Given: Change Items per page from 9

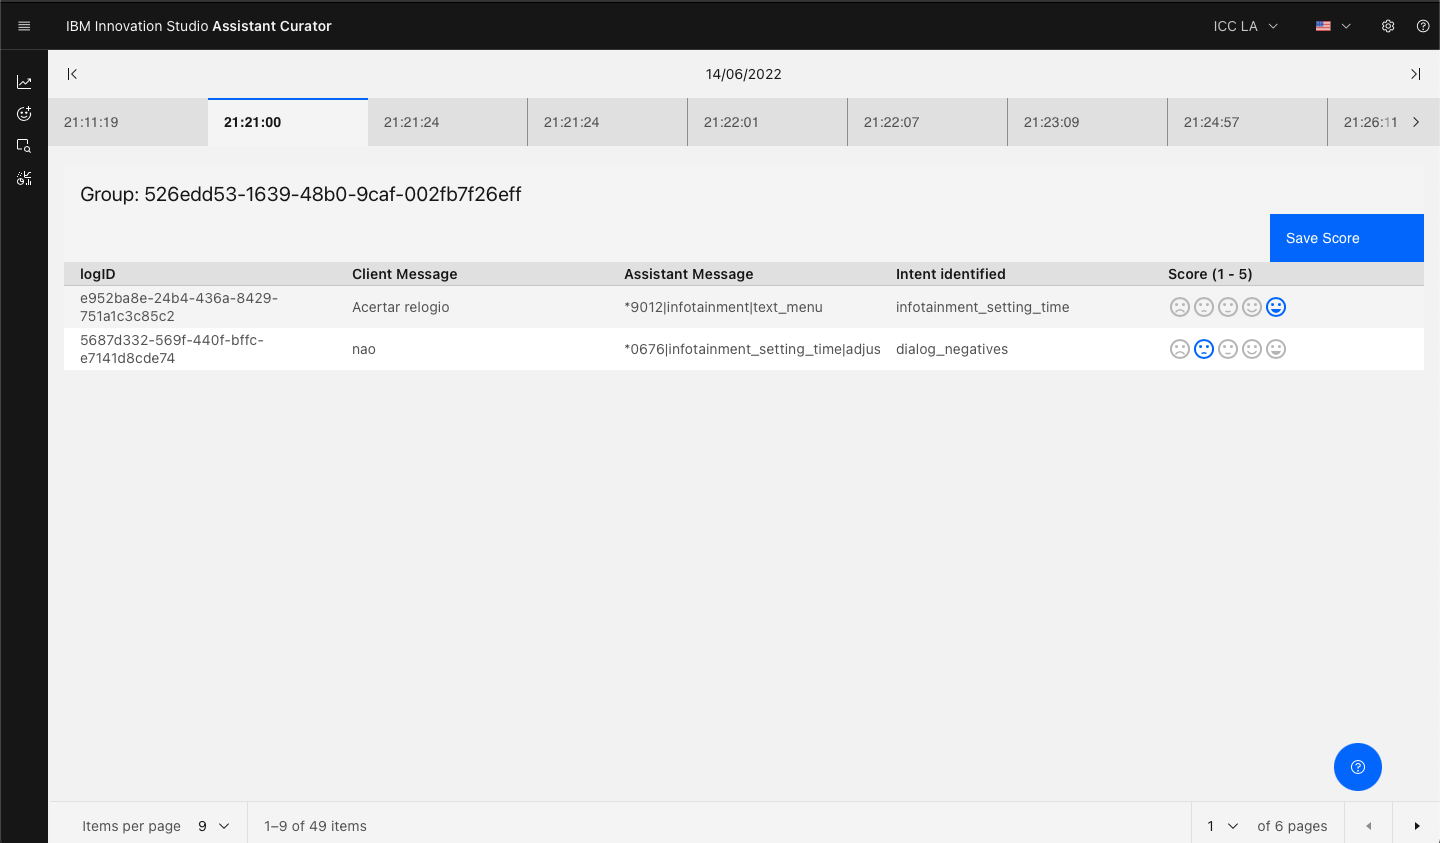Looking at the screenshot, I should [213, 826].
